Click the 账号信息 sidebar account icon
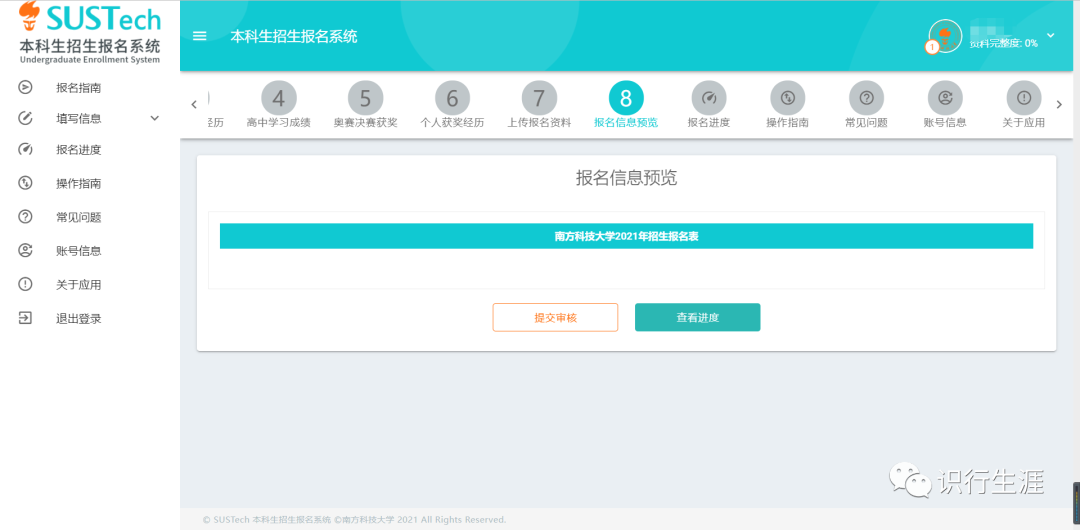Viewport: 1080px width, 530px height. tap(25, 251)
